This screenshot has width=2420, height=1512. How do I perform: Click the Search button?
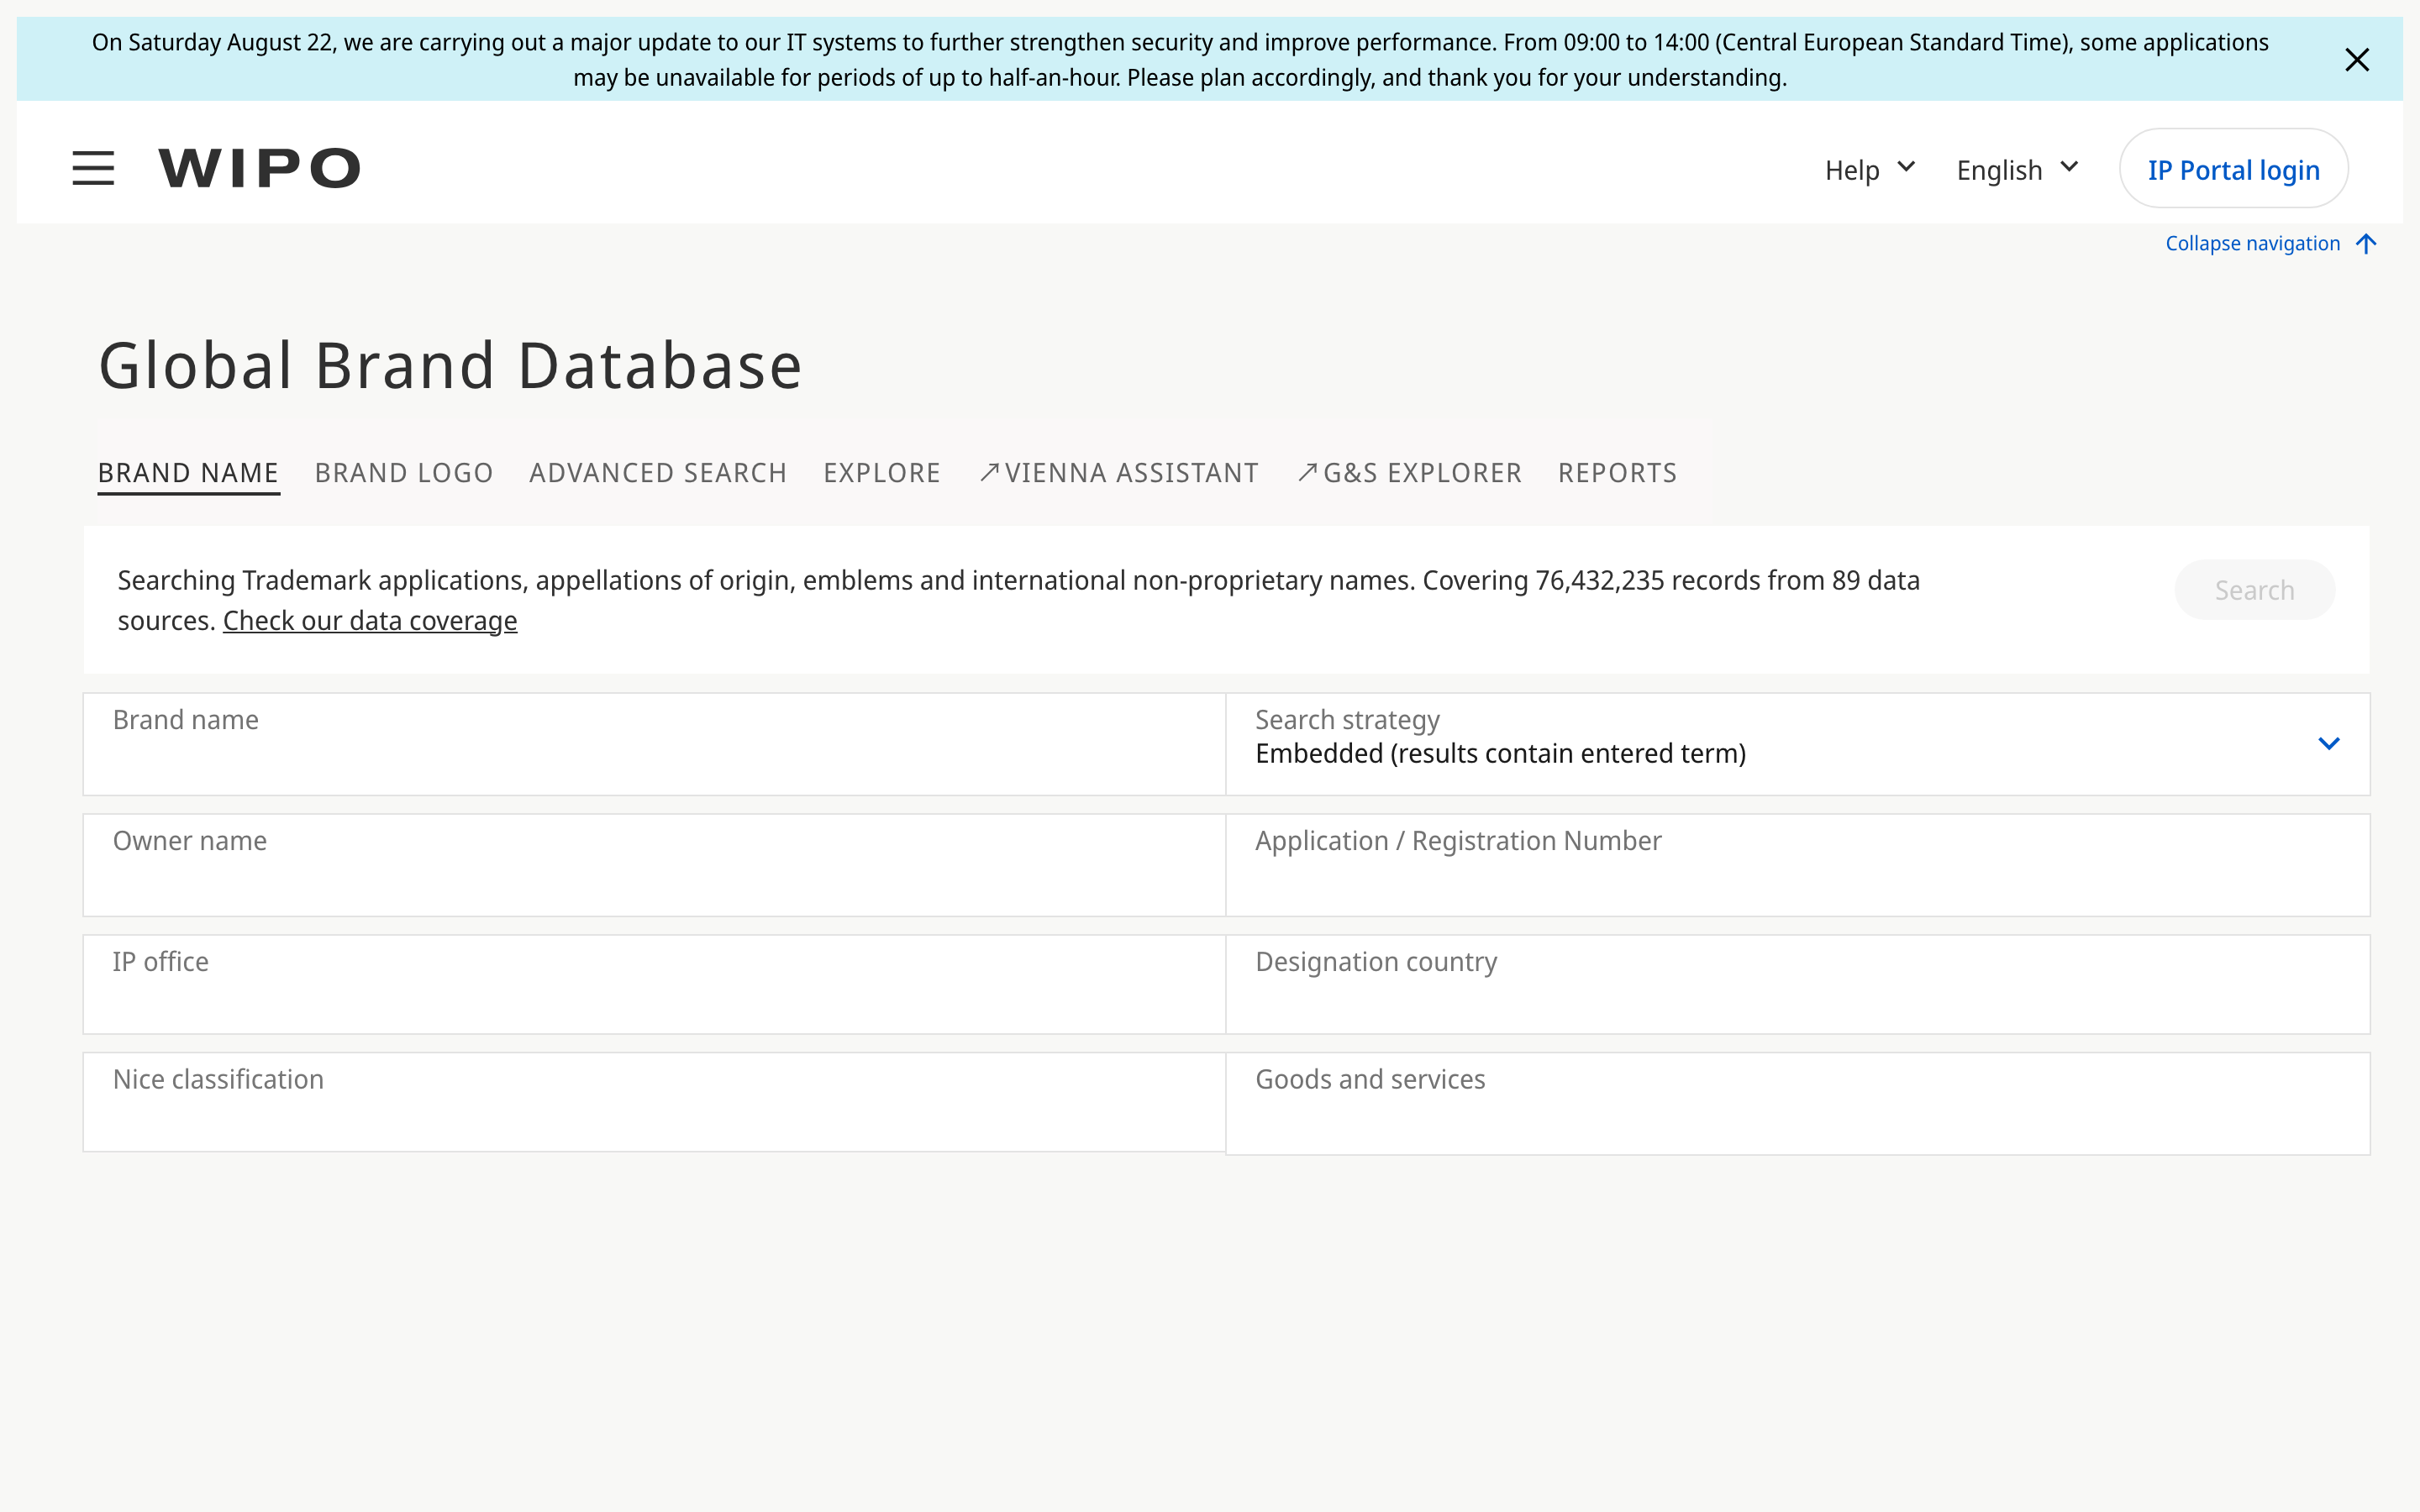pos(2254,590)
